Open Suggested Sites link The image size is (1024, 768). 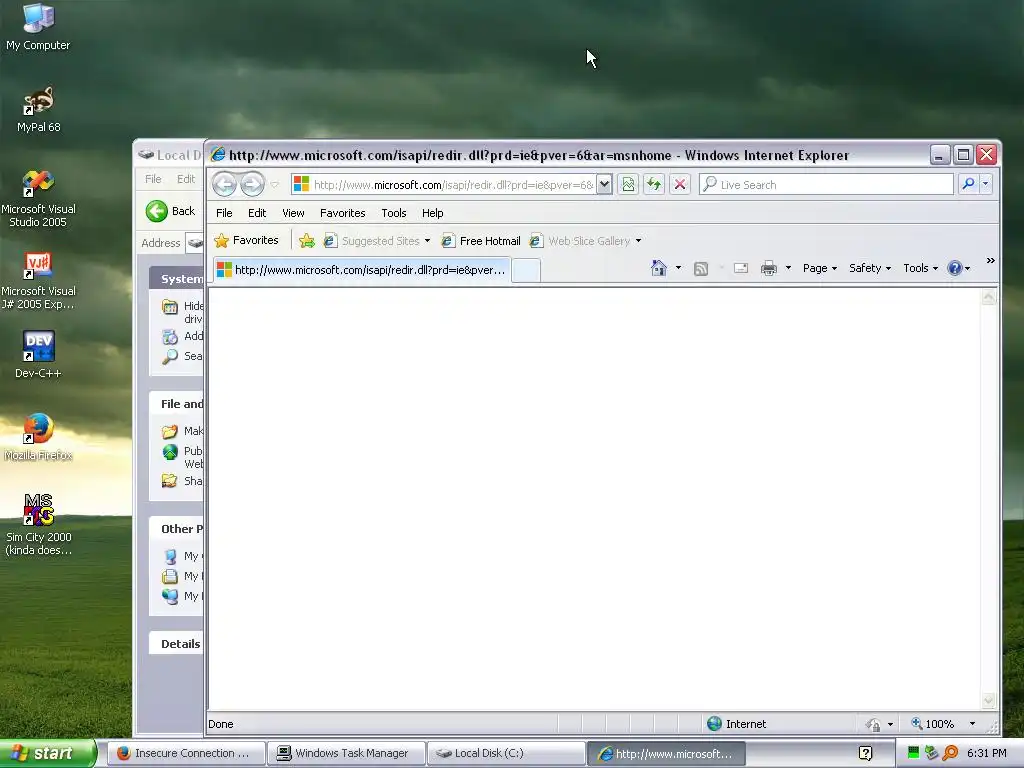(x=372, y=241)
